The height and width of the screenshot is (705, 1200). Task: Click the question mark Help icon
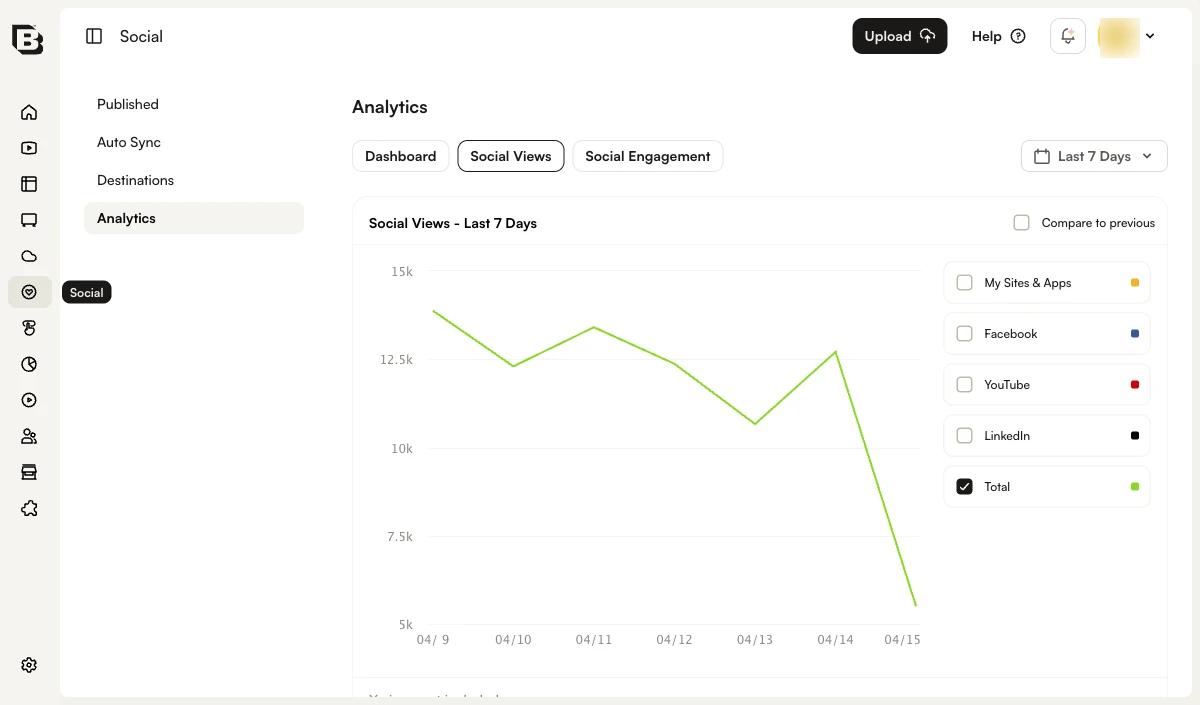point(1018,36)
